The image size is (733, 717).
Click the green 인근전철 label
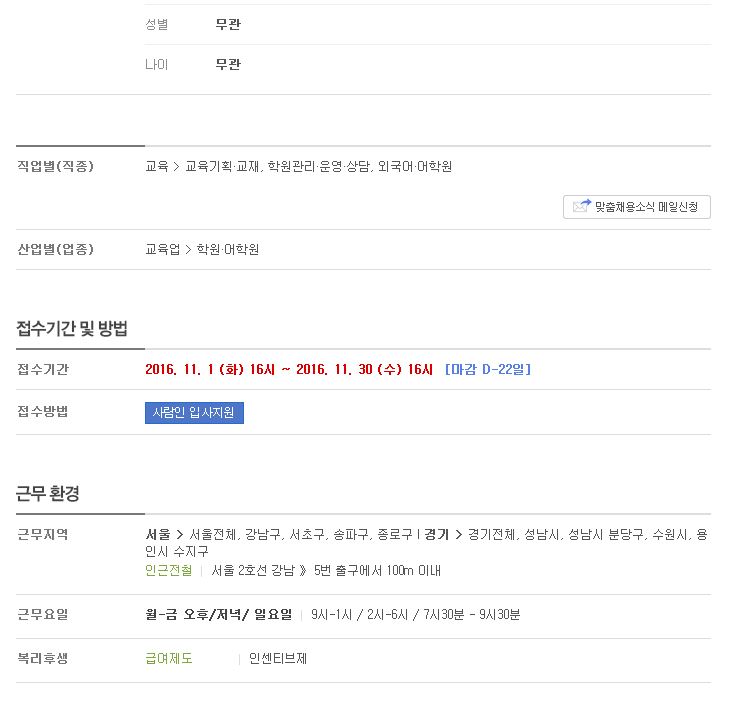[169, 571]
